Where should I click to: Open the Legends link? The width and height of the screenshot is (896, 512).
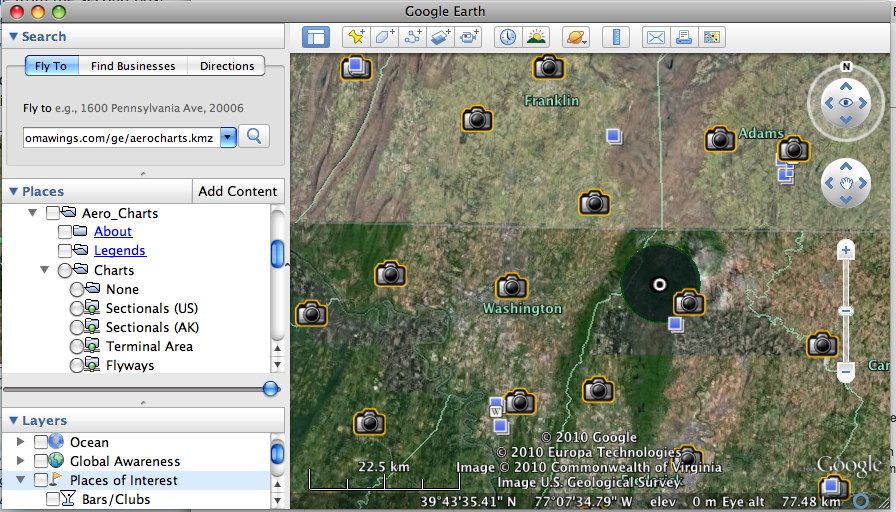[120, 251]
